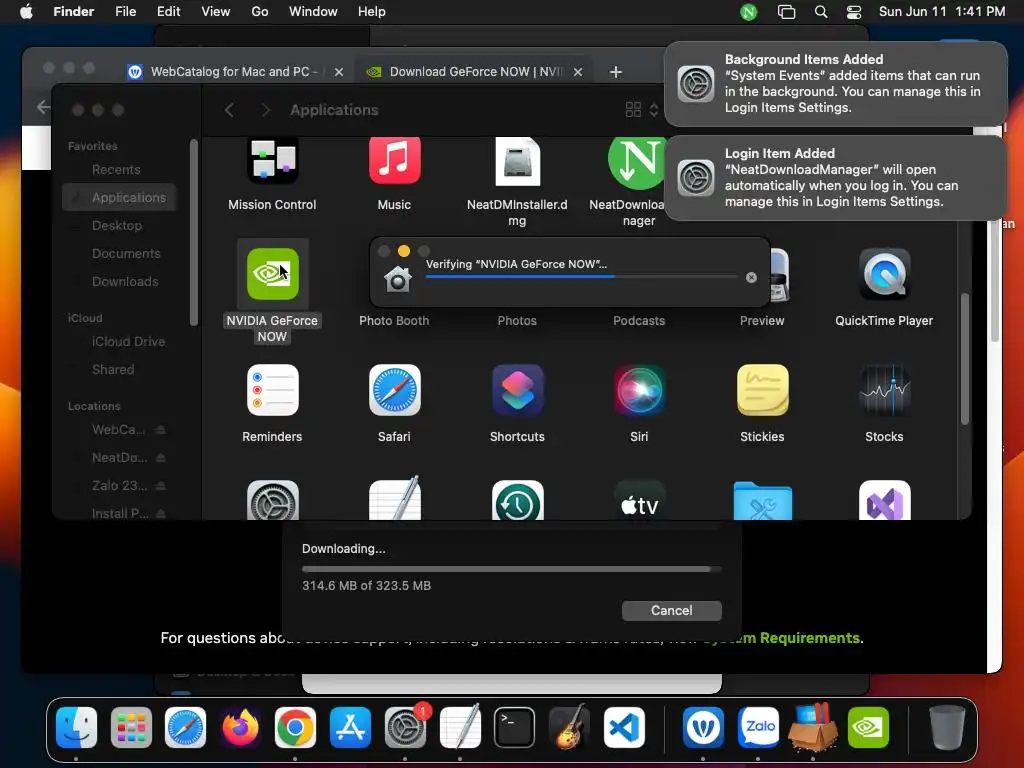Screen dimensions: 1024x768
Task: Open the Window menu
Action: coord(313,12)
